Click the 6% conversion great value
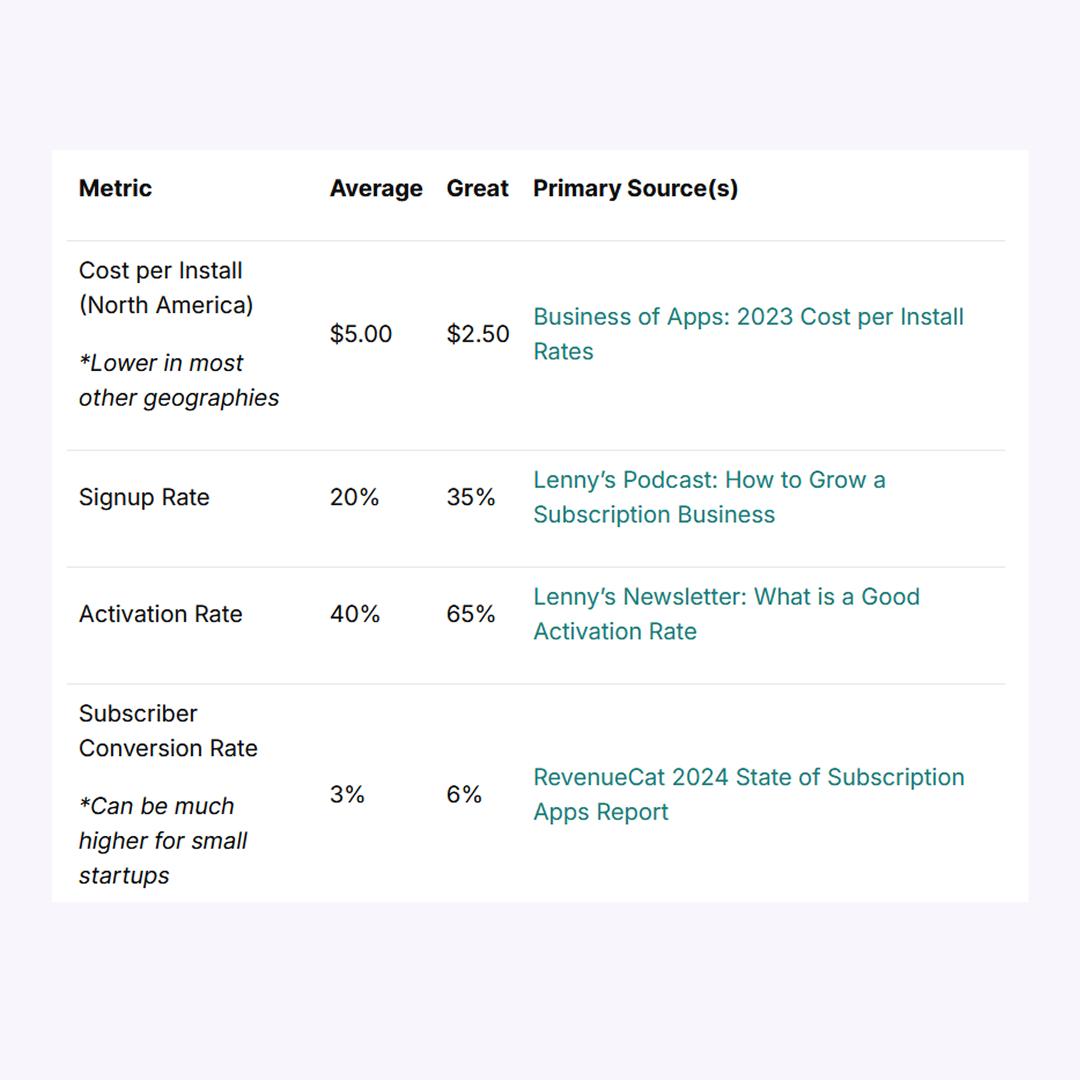Image resolution: width=1080 pixels, height=1080 pixels. point(464,794)
